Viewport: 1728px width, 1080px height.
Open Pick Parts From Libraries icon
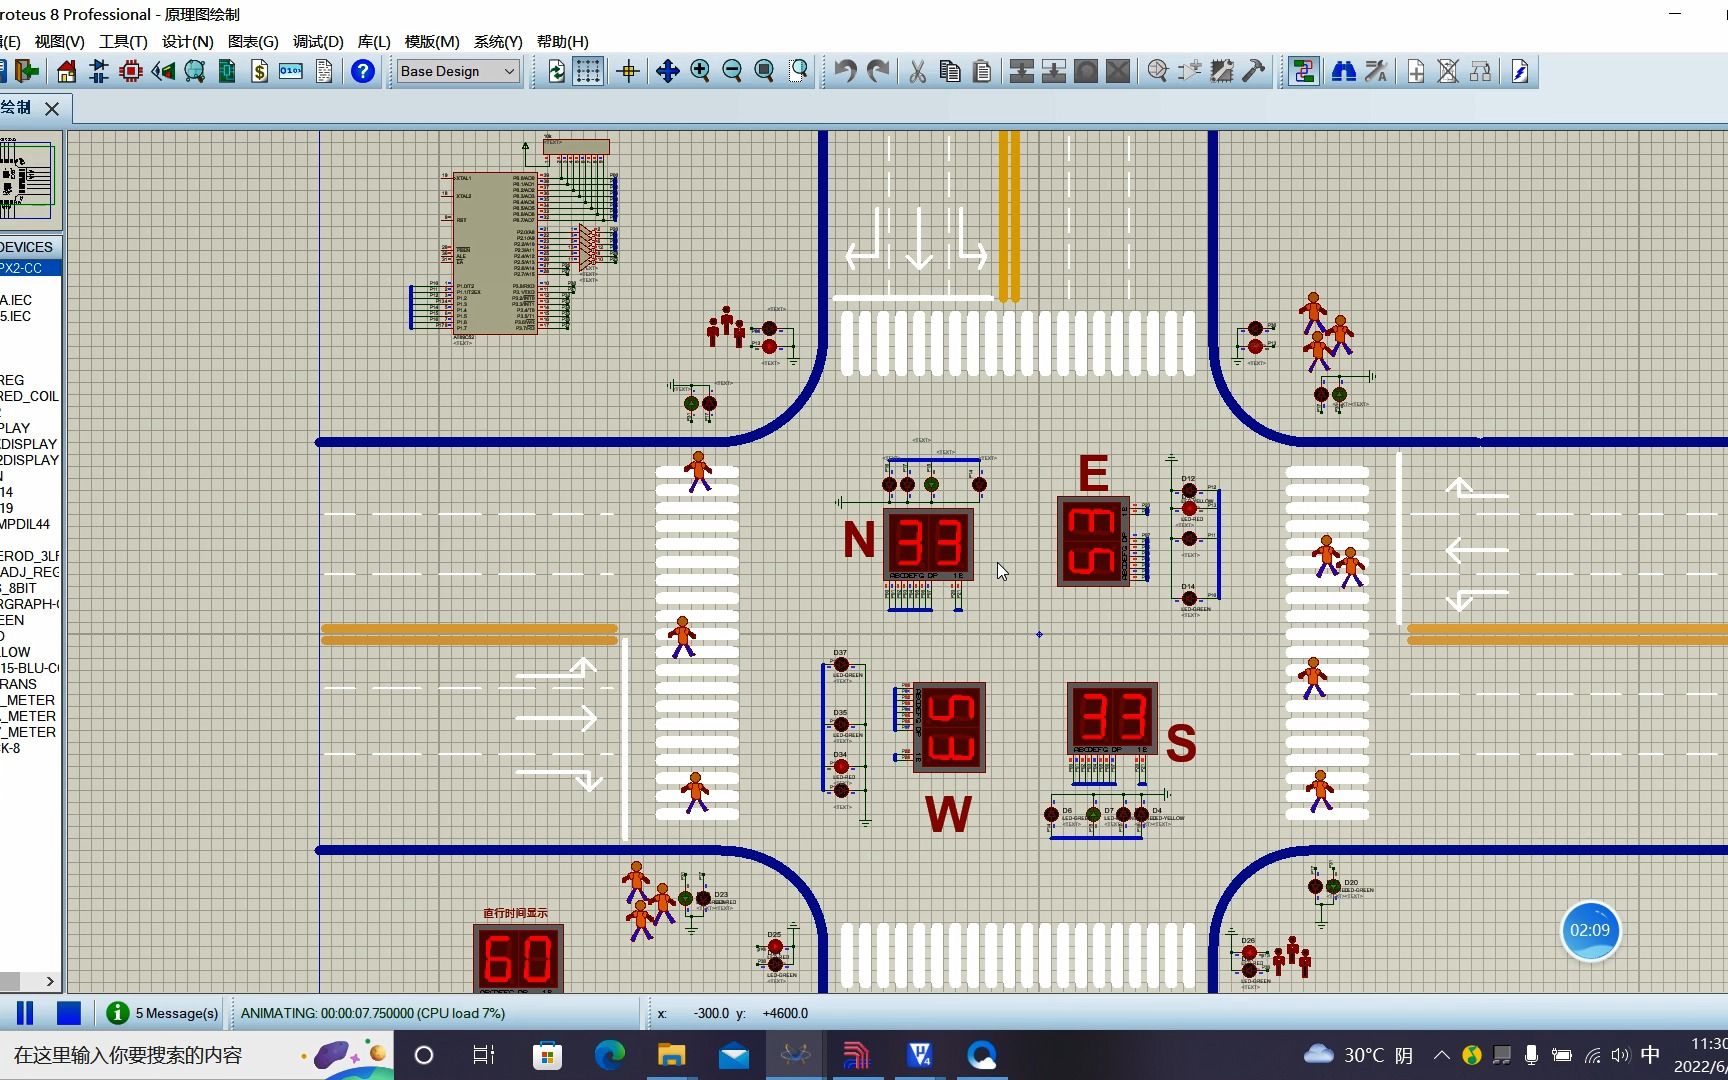tap(1158, 71)
